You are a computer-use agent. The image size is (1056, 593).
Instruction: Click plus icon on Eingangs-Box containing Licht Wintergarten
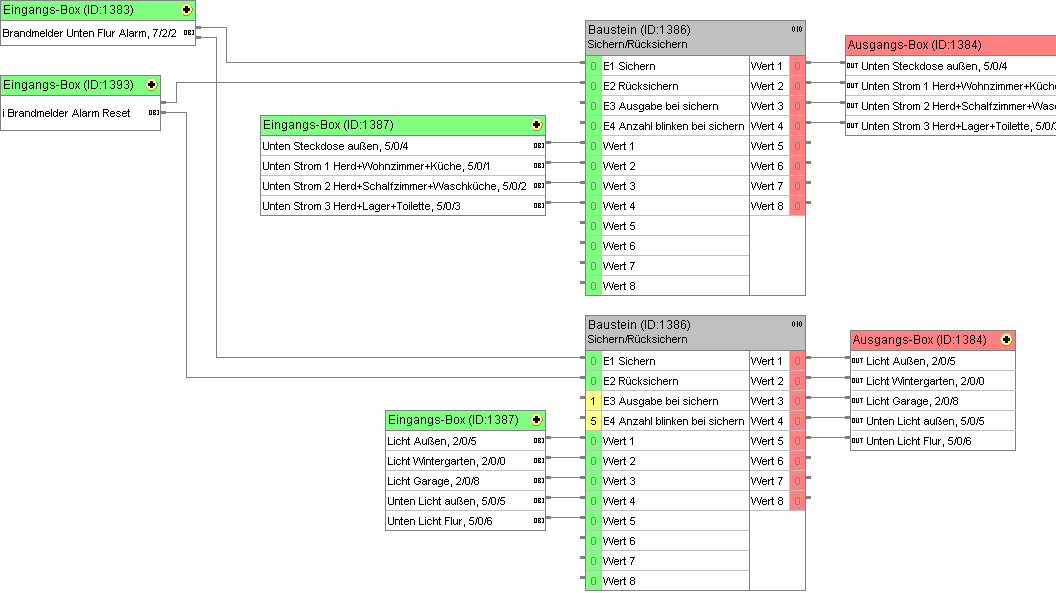point(537,420)
